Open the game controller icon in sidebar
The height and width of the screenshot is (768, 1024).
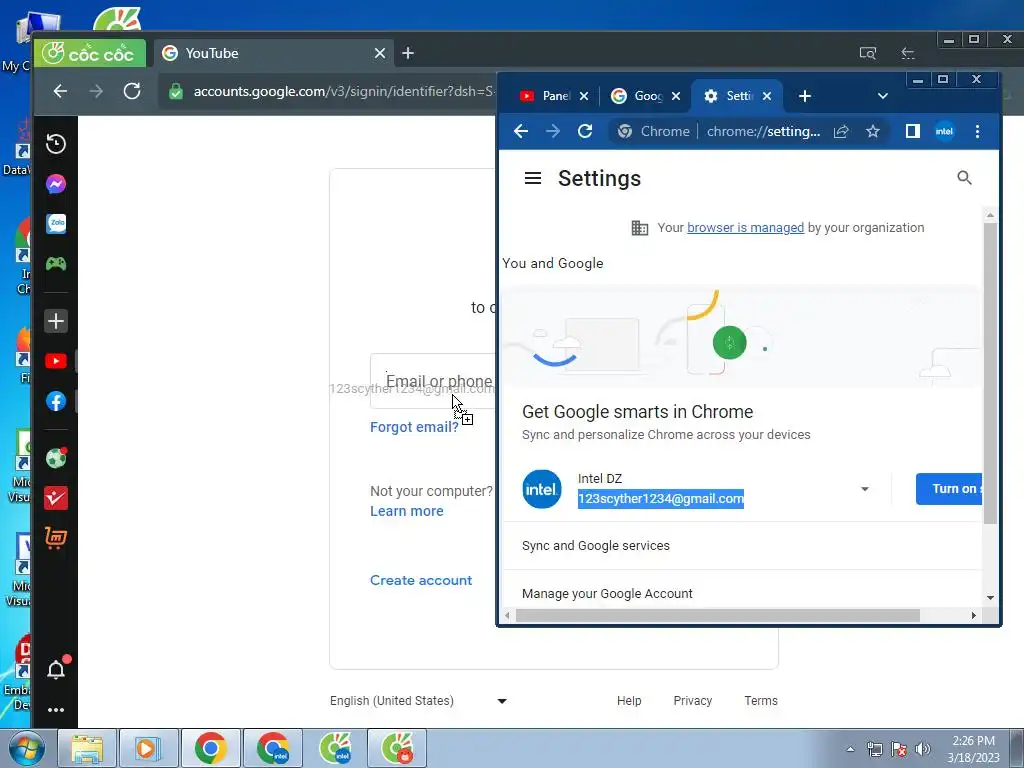point(56,264)
